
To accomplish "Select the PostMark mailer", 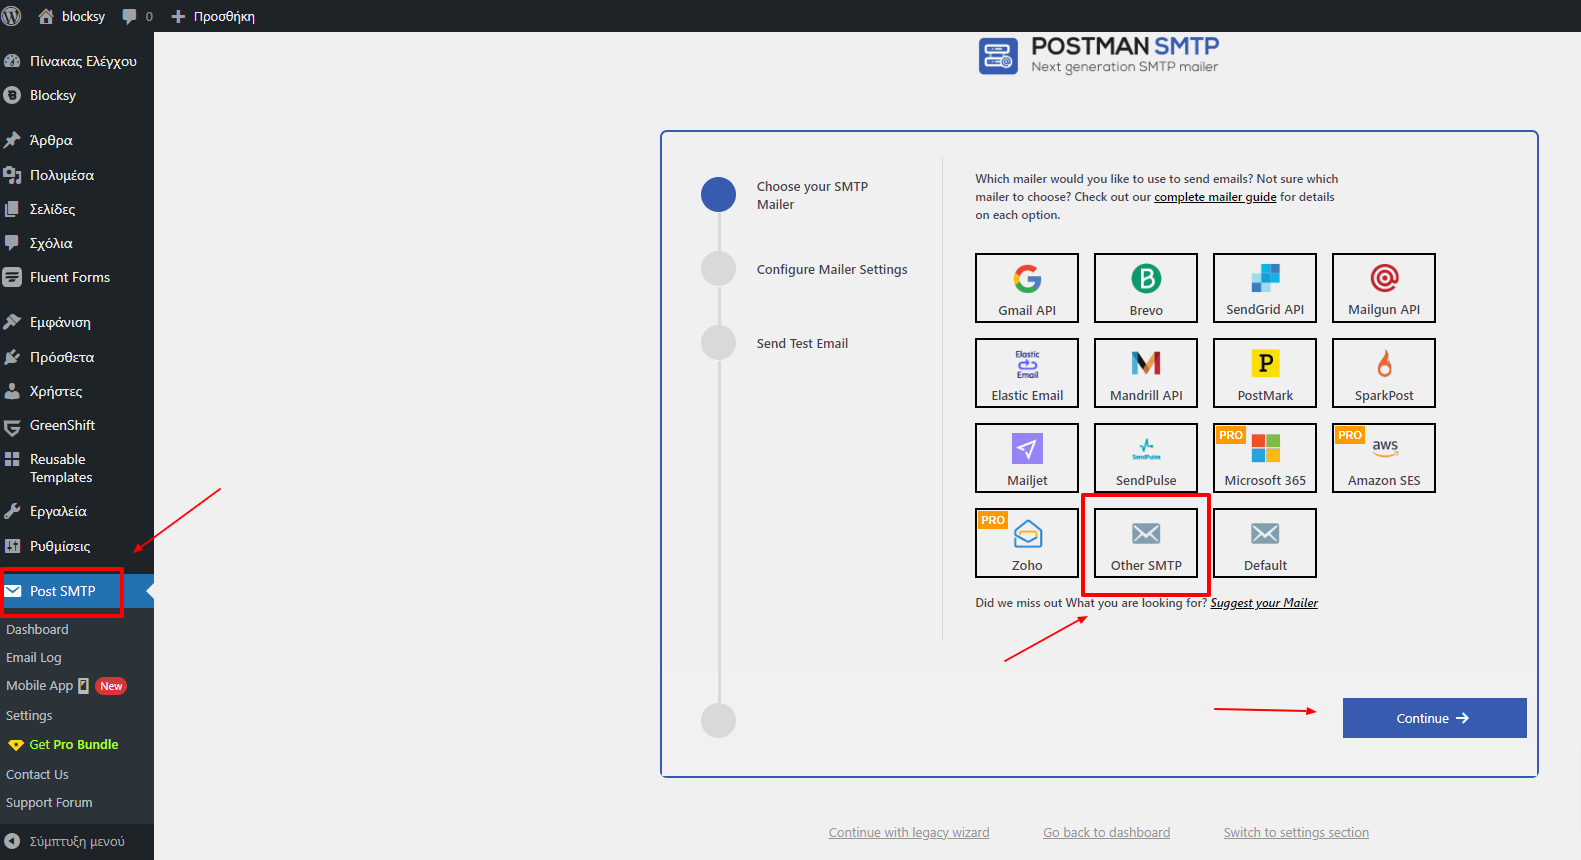I will [1265, 373].
